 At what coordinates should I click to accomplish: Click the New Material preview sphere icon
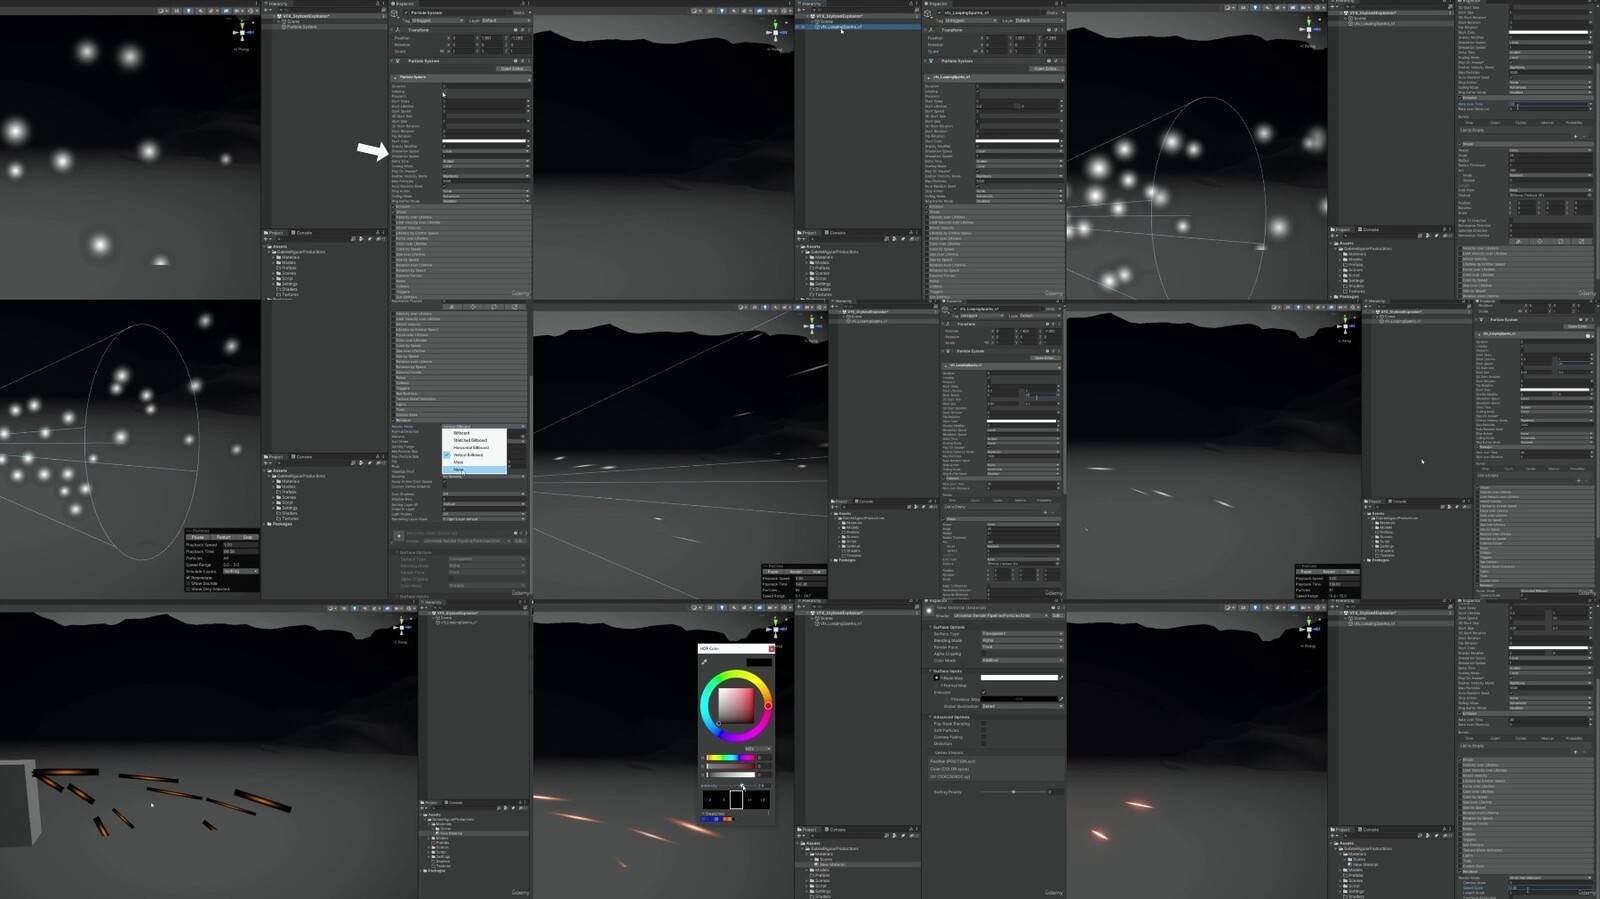[930, 612]
